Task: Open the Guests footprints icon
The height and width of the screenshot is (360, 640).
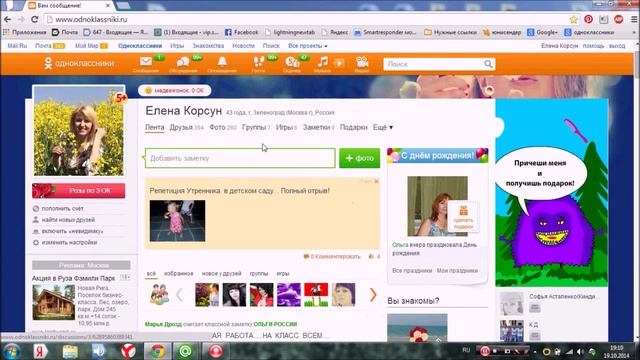Action: pos(258,62)
